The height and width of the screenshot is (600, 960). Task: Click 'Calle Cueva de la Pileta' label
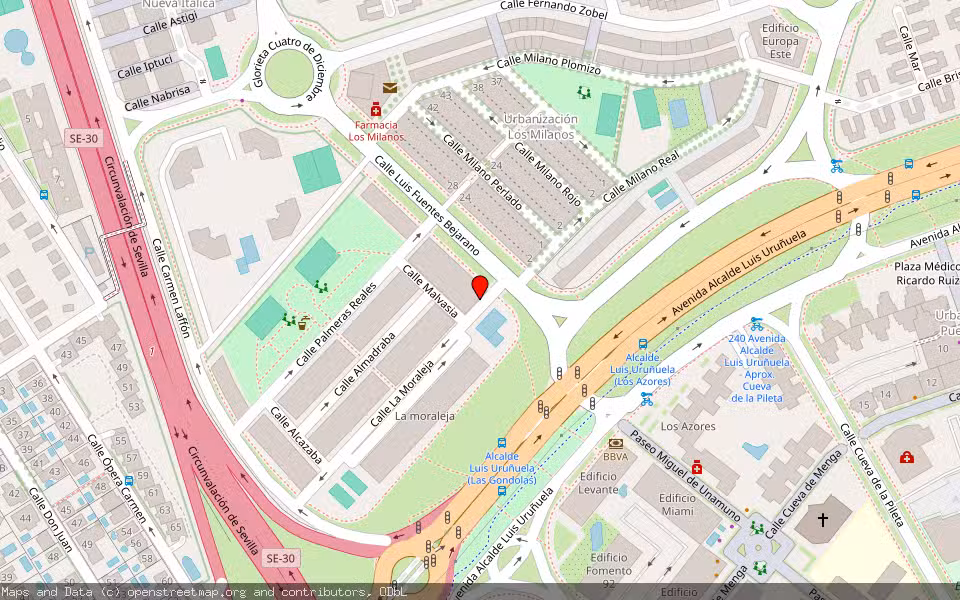tap(872, 474)
